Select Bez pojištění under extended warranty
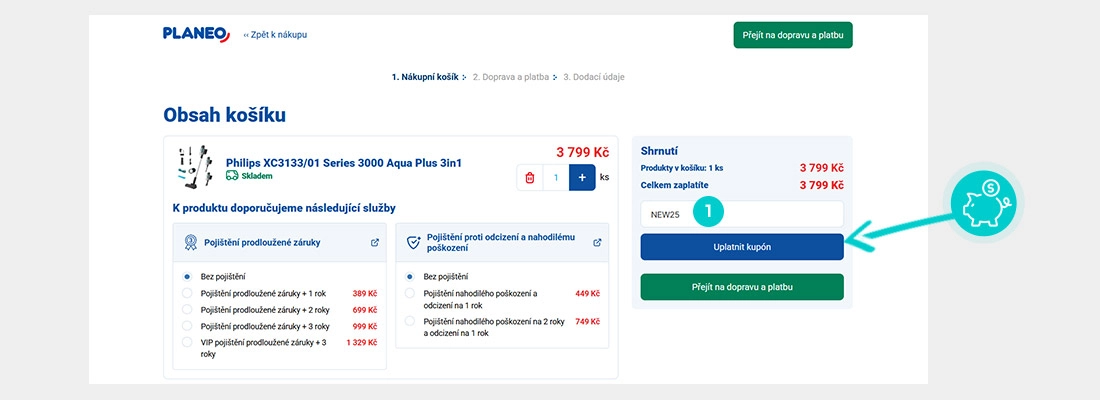 tap(187, 276)
